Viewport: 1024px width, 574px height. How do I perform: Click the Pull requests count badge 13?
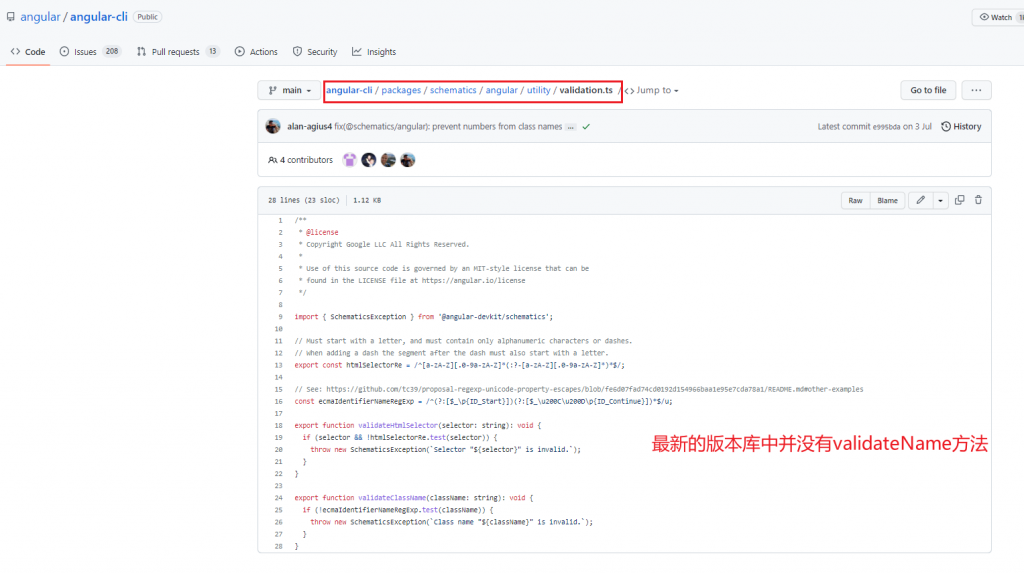212,51
